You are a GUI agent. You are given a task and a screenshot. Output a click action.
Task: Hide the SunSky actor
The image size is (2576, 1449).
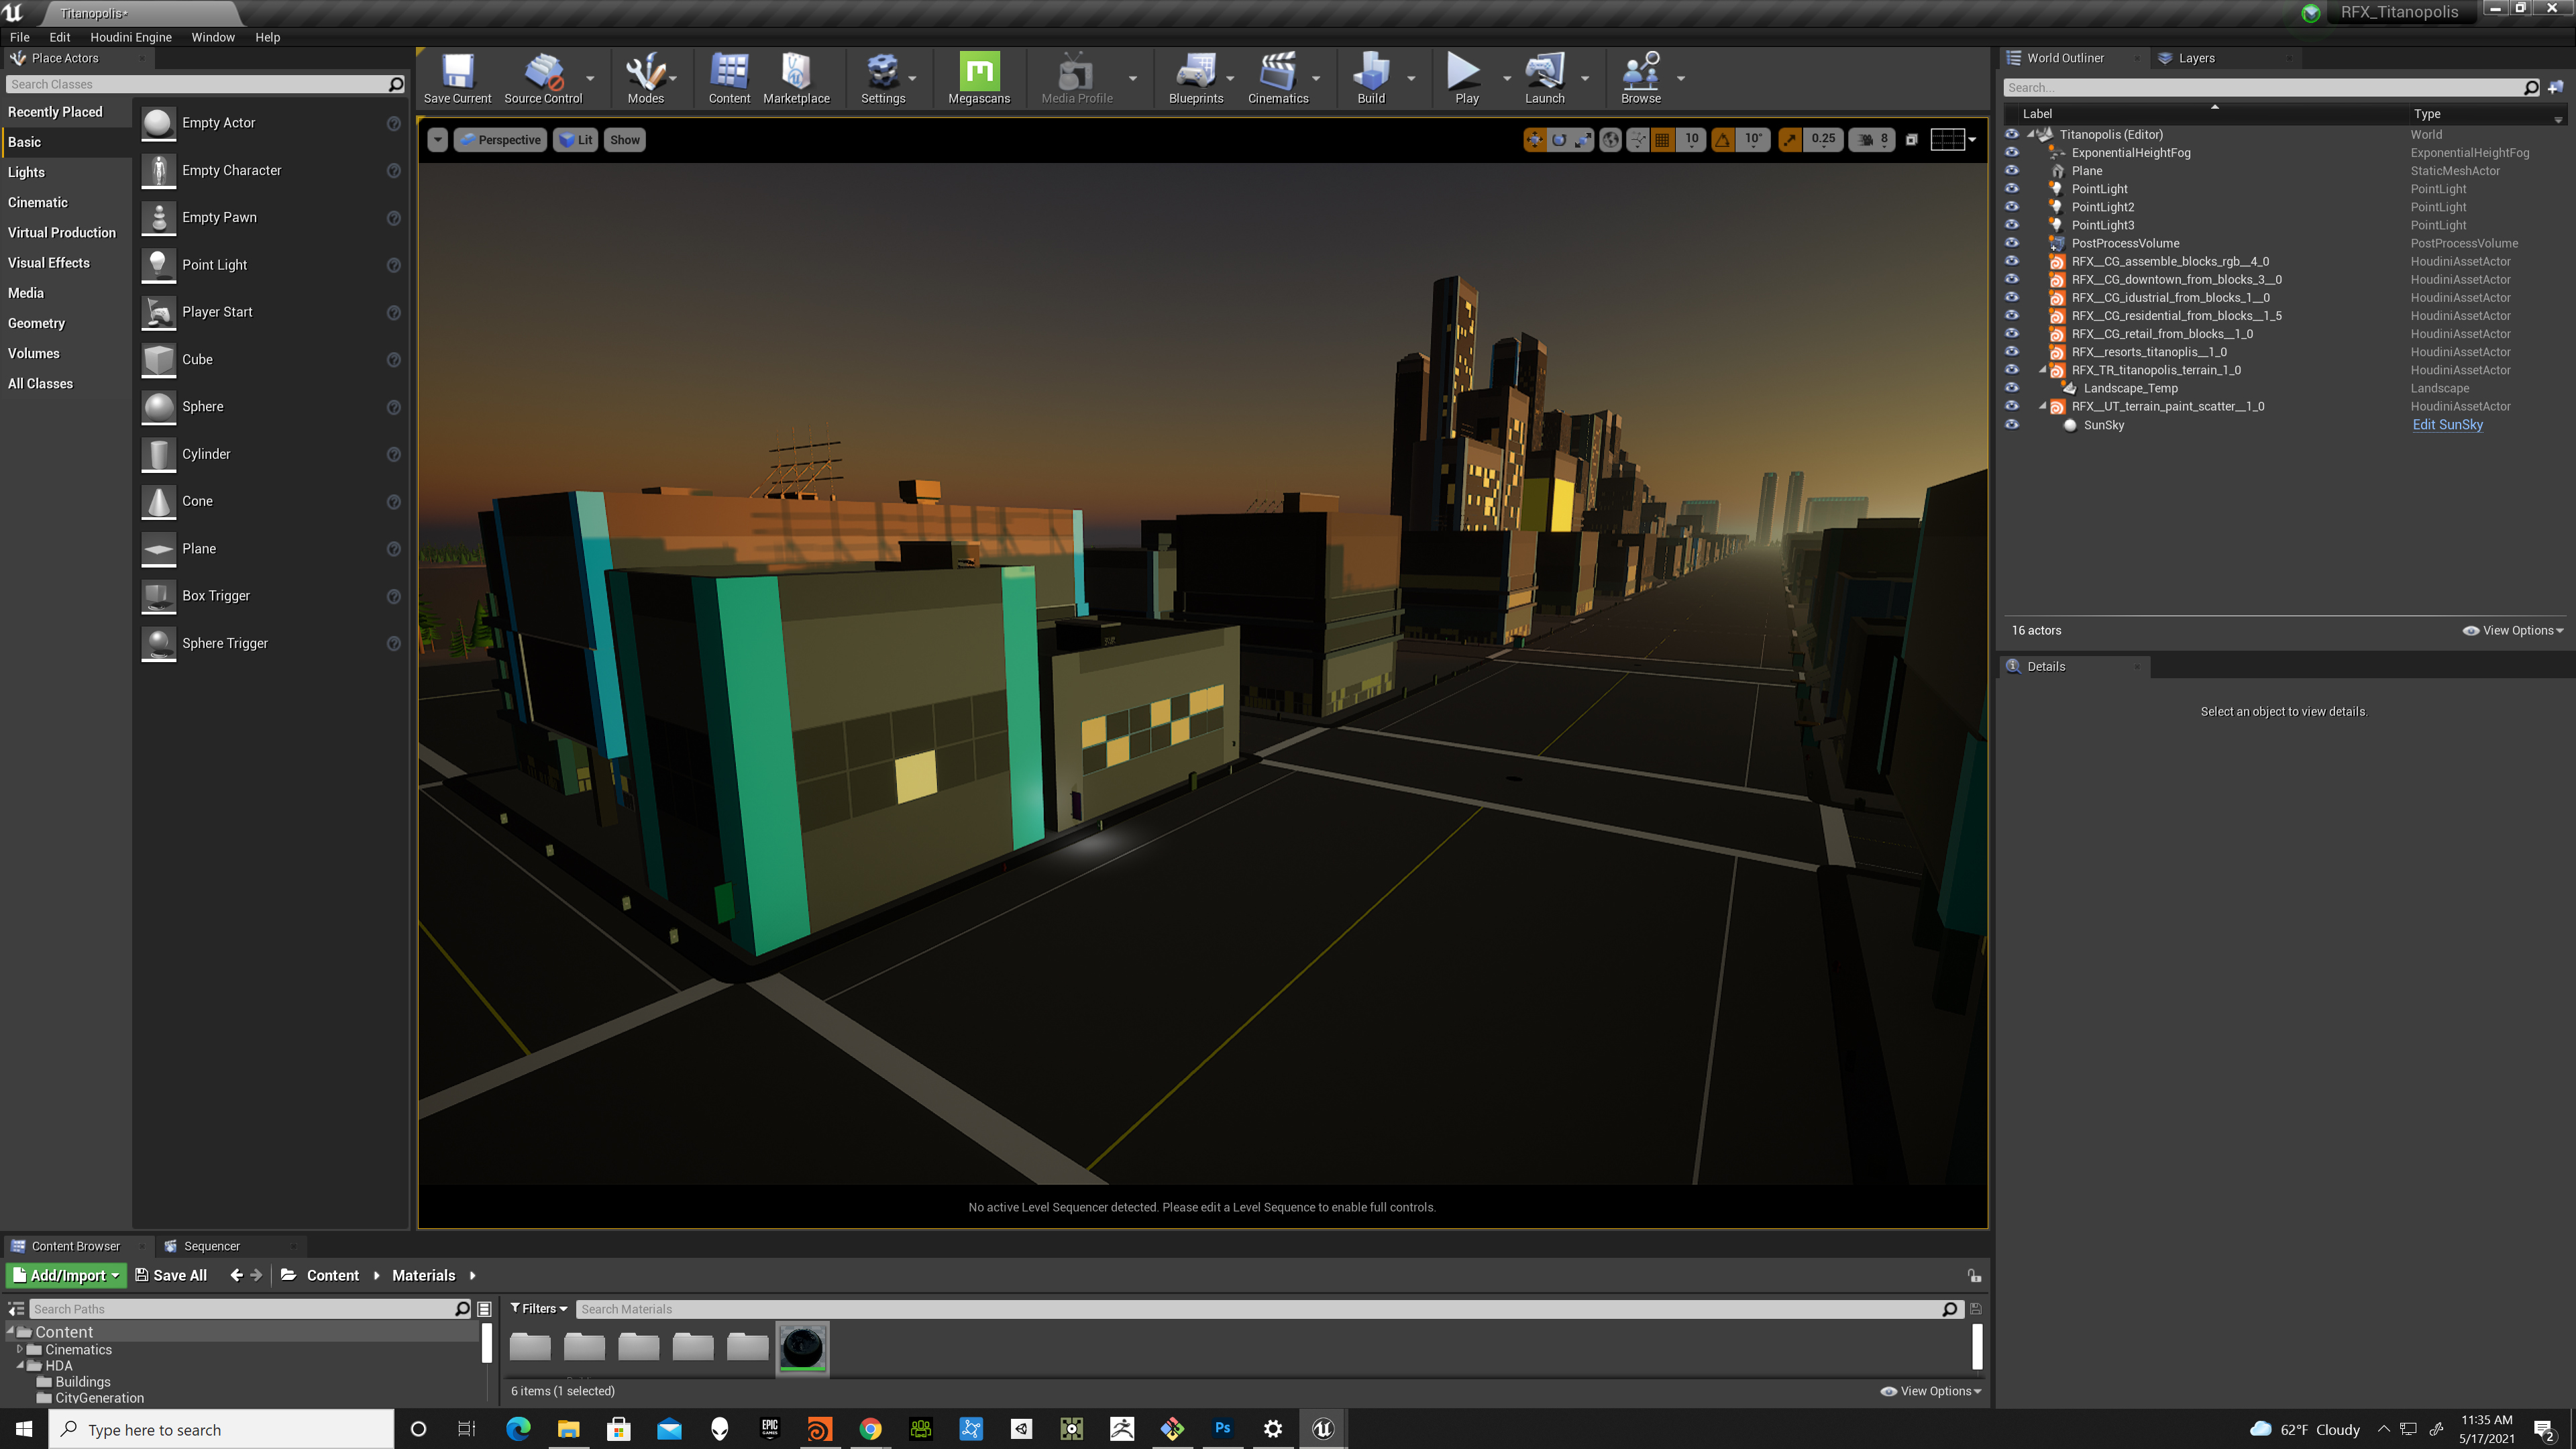[2012, 425]
